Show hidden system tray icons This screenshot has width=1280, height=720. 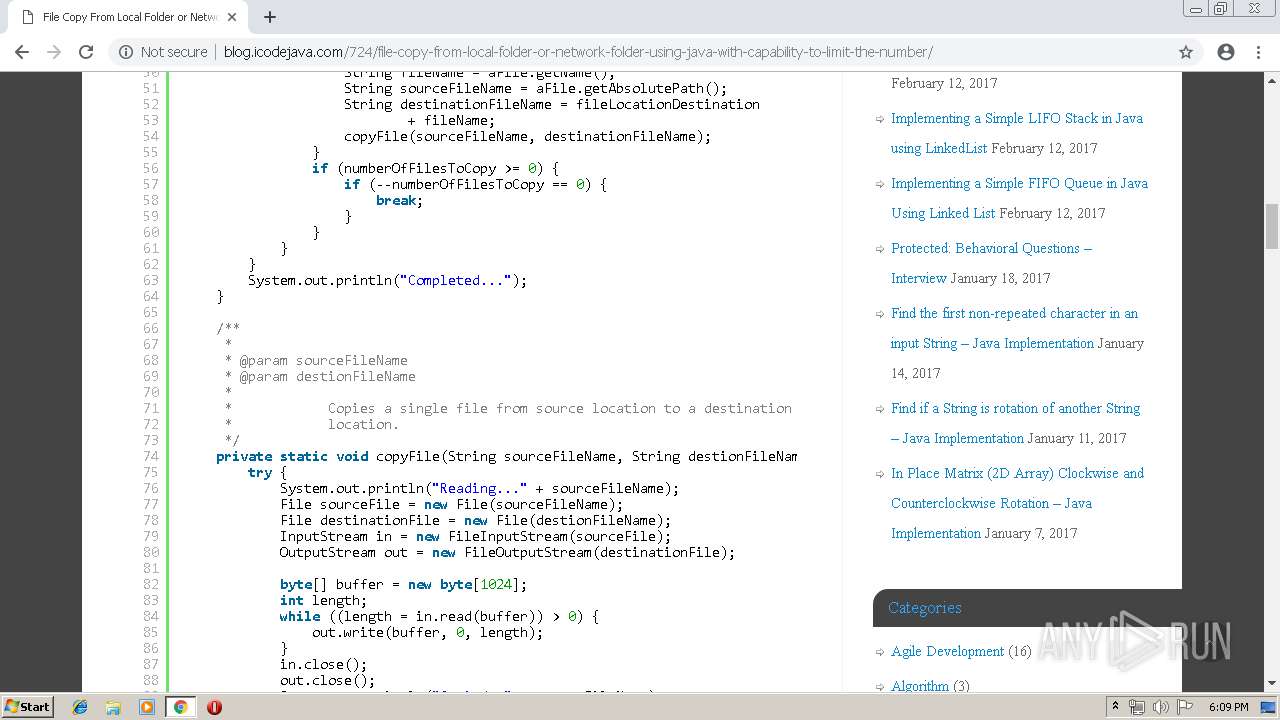point(1115,707)
